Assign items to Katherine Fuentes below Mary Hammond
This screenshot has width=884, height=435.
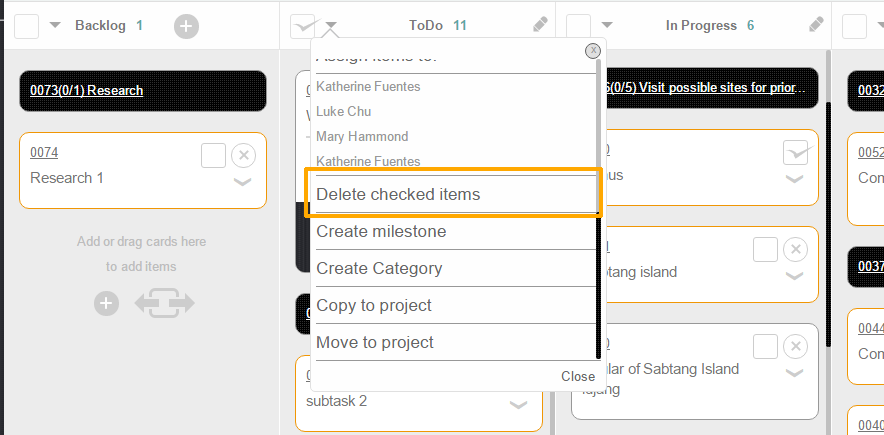[368, 161]
